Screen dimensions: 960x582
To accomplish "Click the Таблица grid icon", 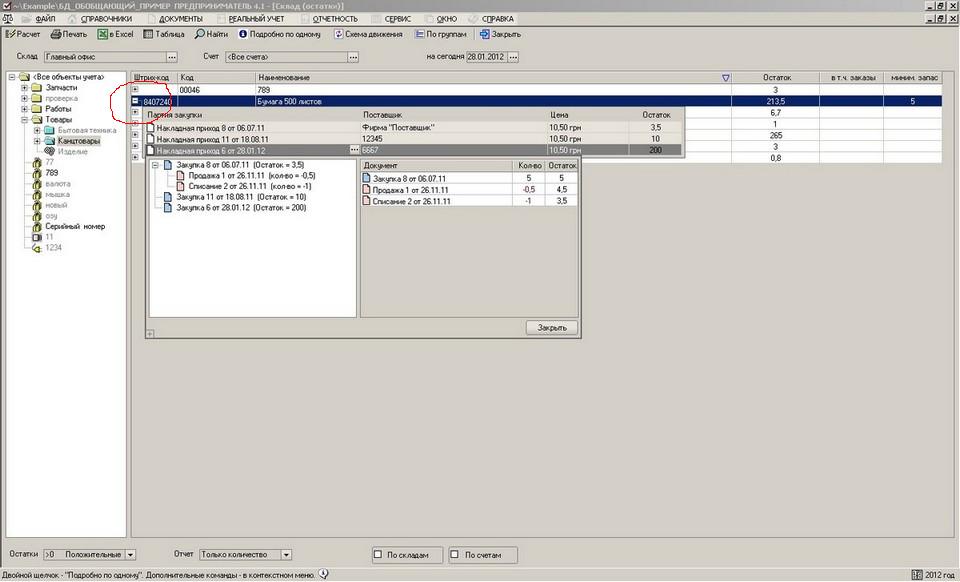I will (x=148, y=34).
